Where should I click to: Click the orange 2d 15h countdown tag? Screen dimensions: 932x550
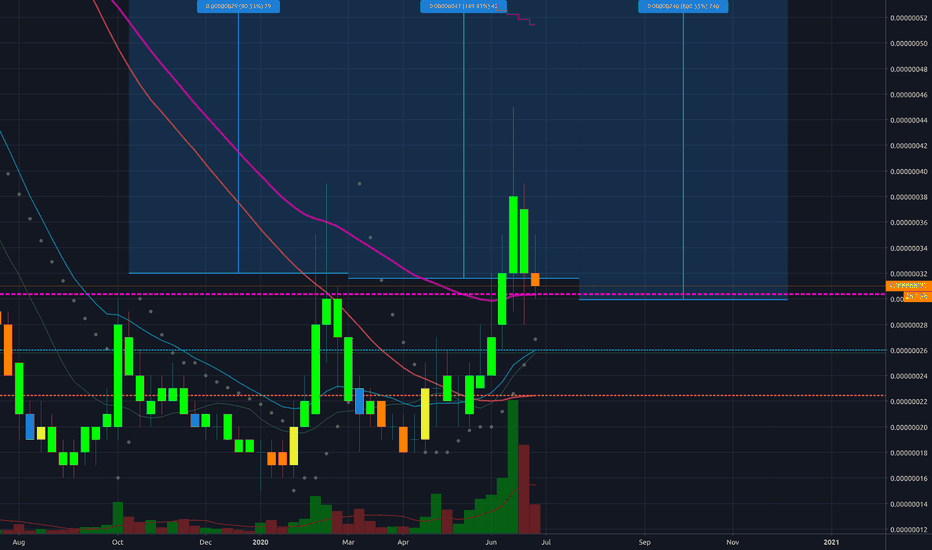click(x=917, y=296)
